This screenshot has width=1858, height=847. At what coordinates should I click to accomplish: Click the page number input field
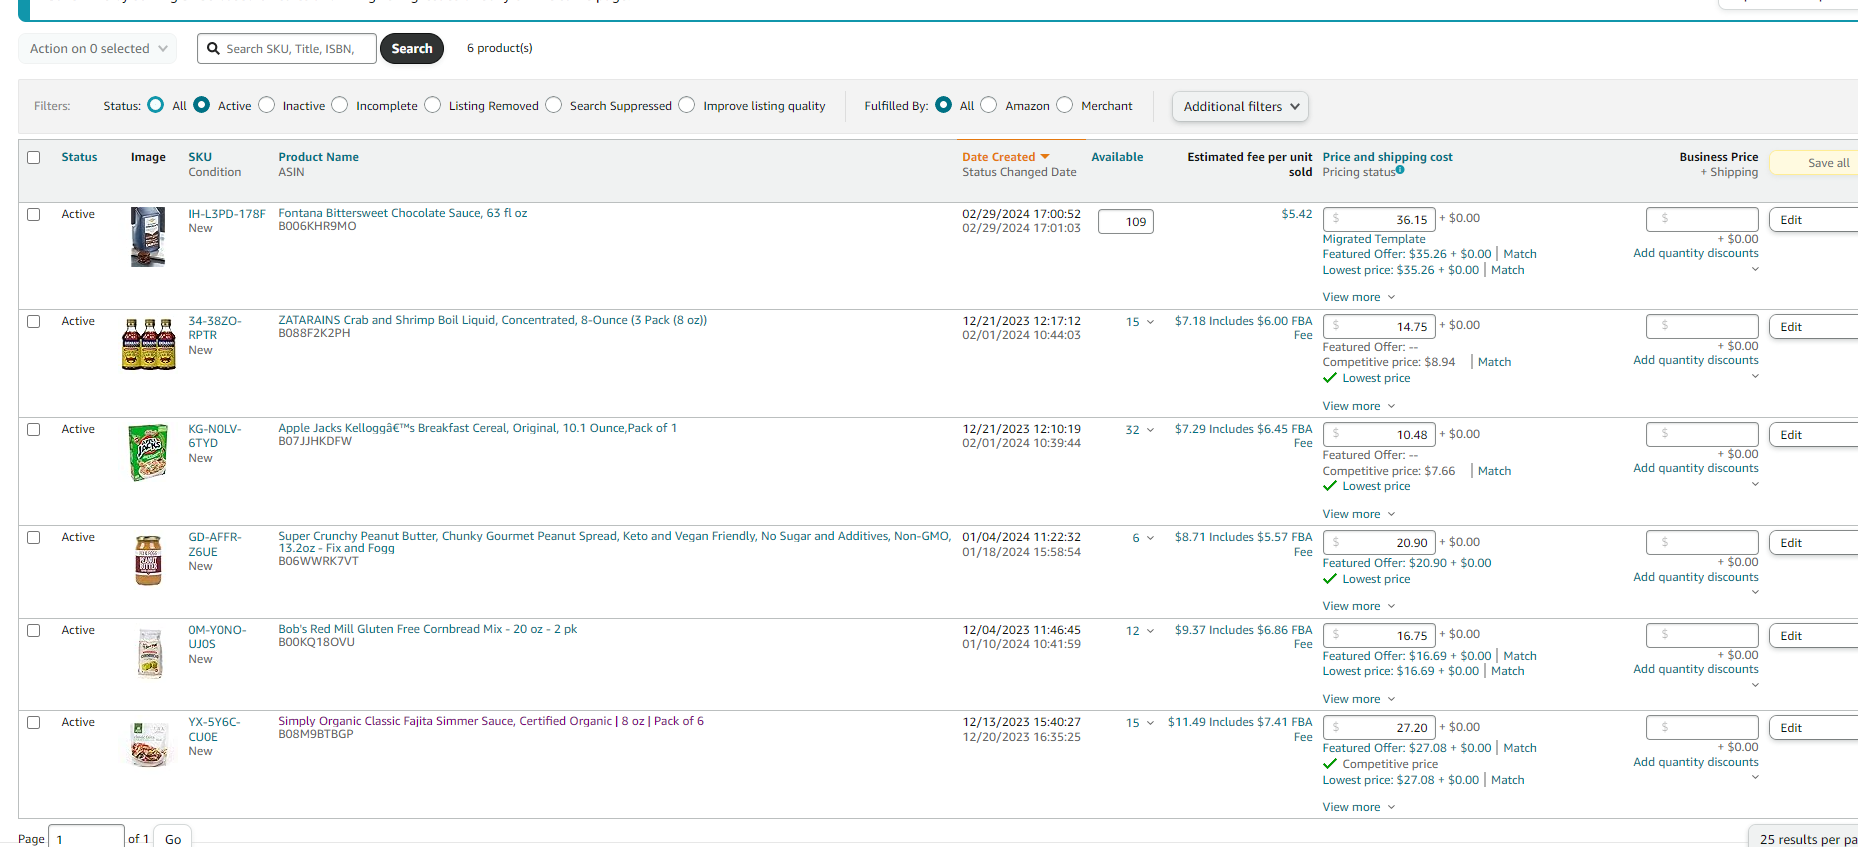point(87,838)
